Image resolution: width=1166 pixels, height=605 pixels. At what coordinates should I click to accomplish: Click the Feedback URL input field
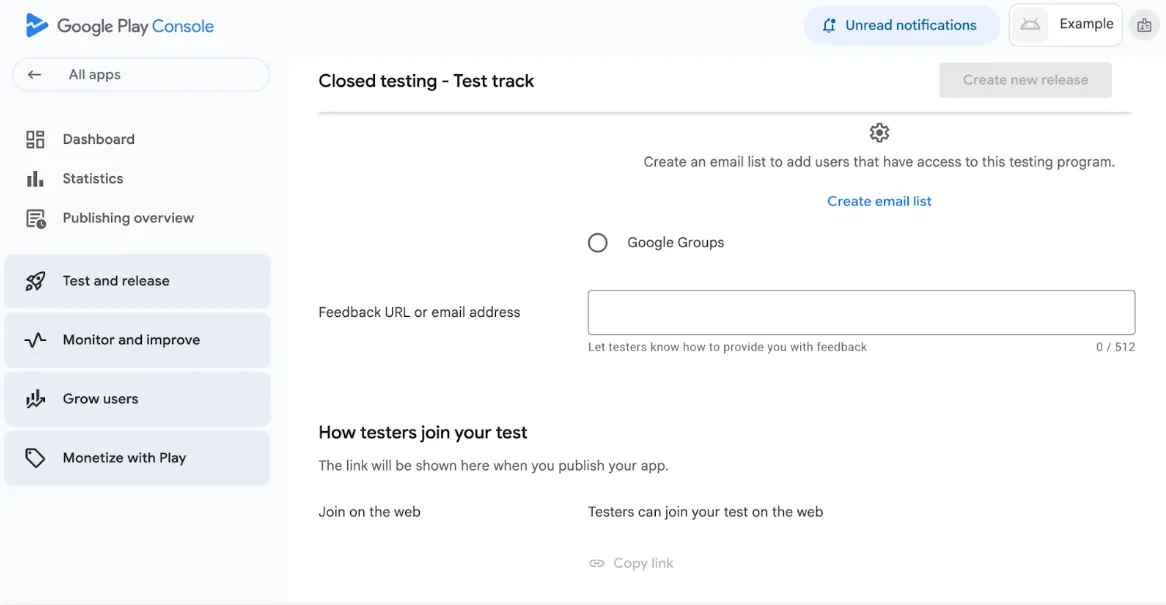point(860,312)
